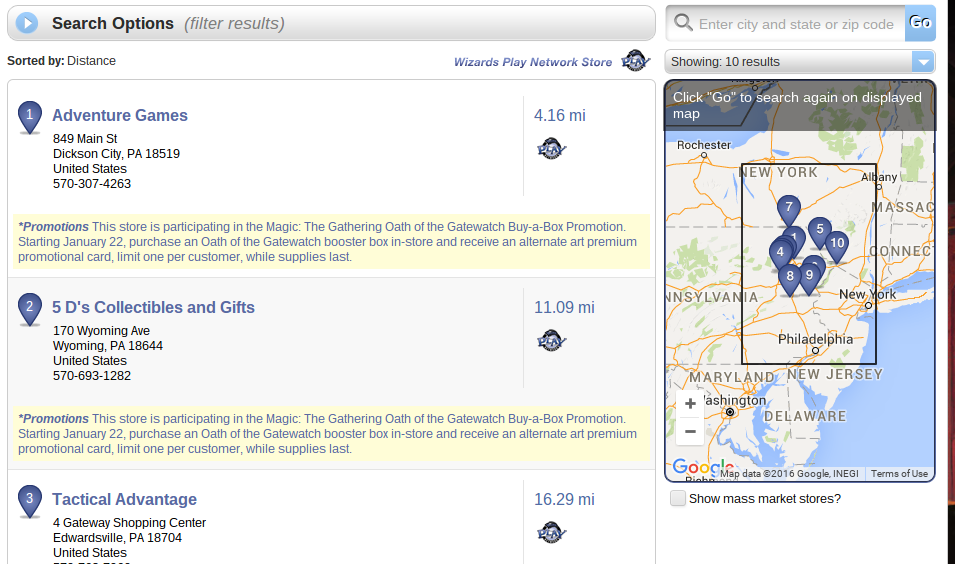Select map pin number 4
955x564 pixels.
pos(780,254)
